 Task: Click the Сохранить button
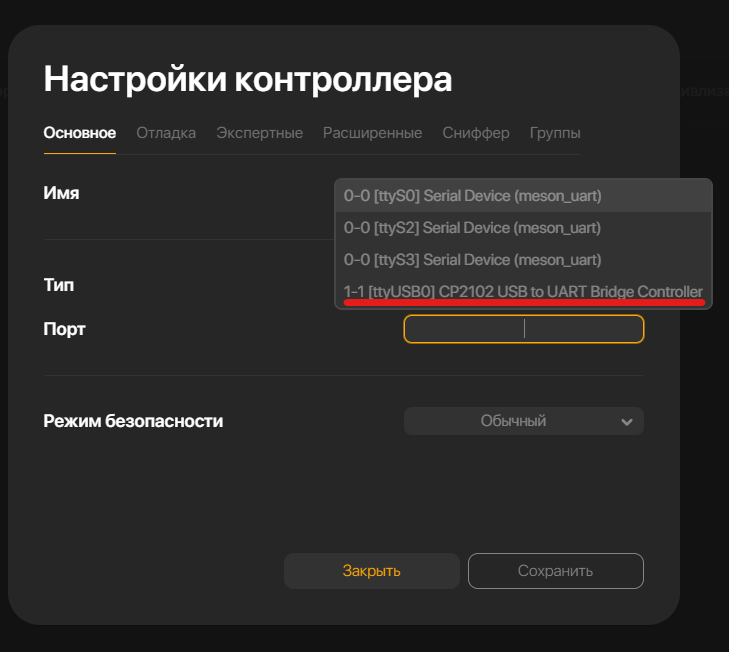pos(555,571)
